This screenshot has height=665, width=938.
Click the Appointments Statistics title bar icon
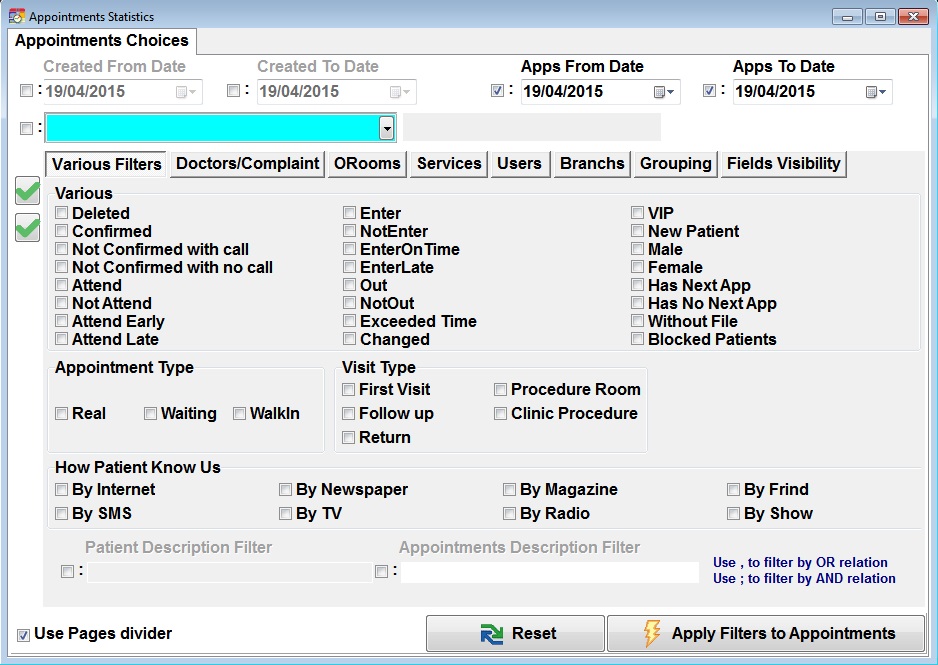(x=16, y=17)
